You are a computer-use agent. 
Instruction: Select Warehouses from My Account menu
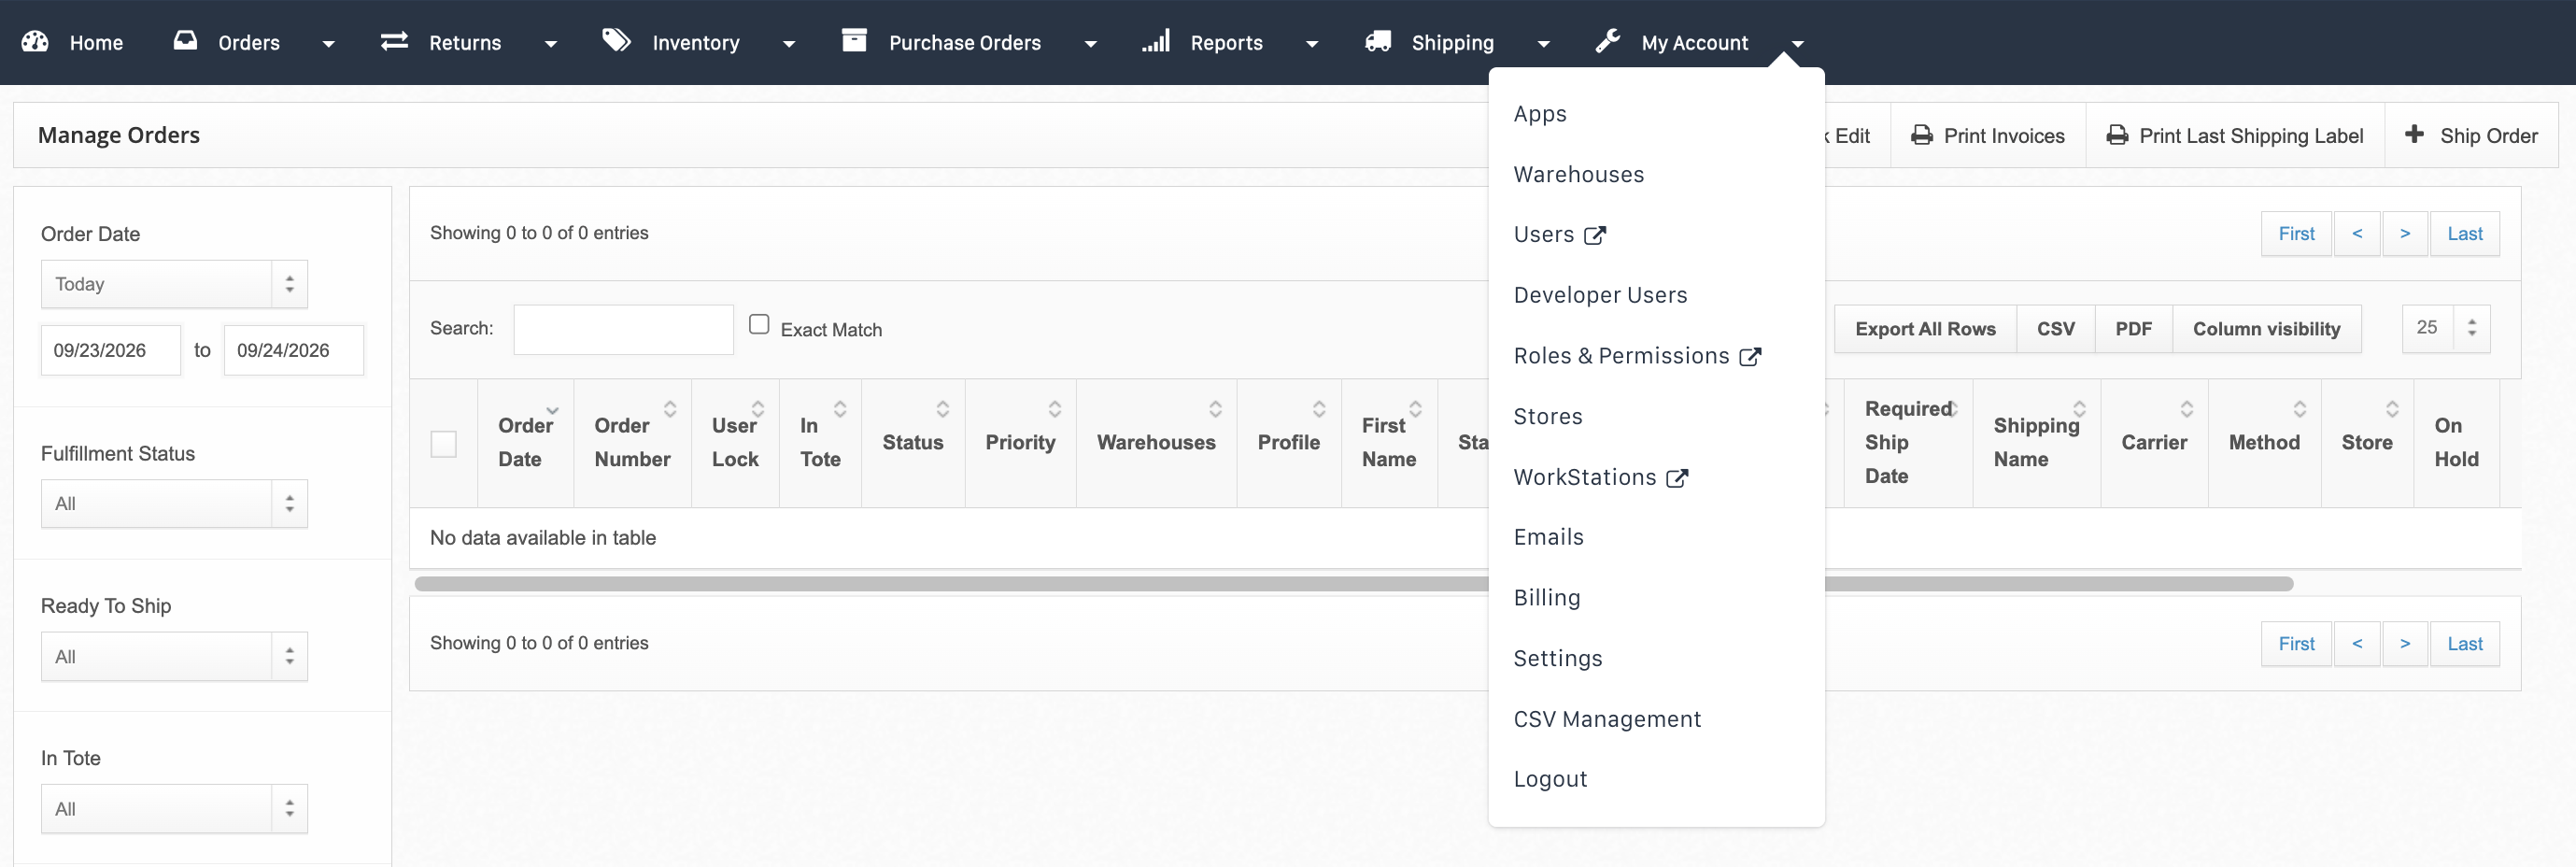click(1578, 175)
